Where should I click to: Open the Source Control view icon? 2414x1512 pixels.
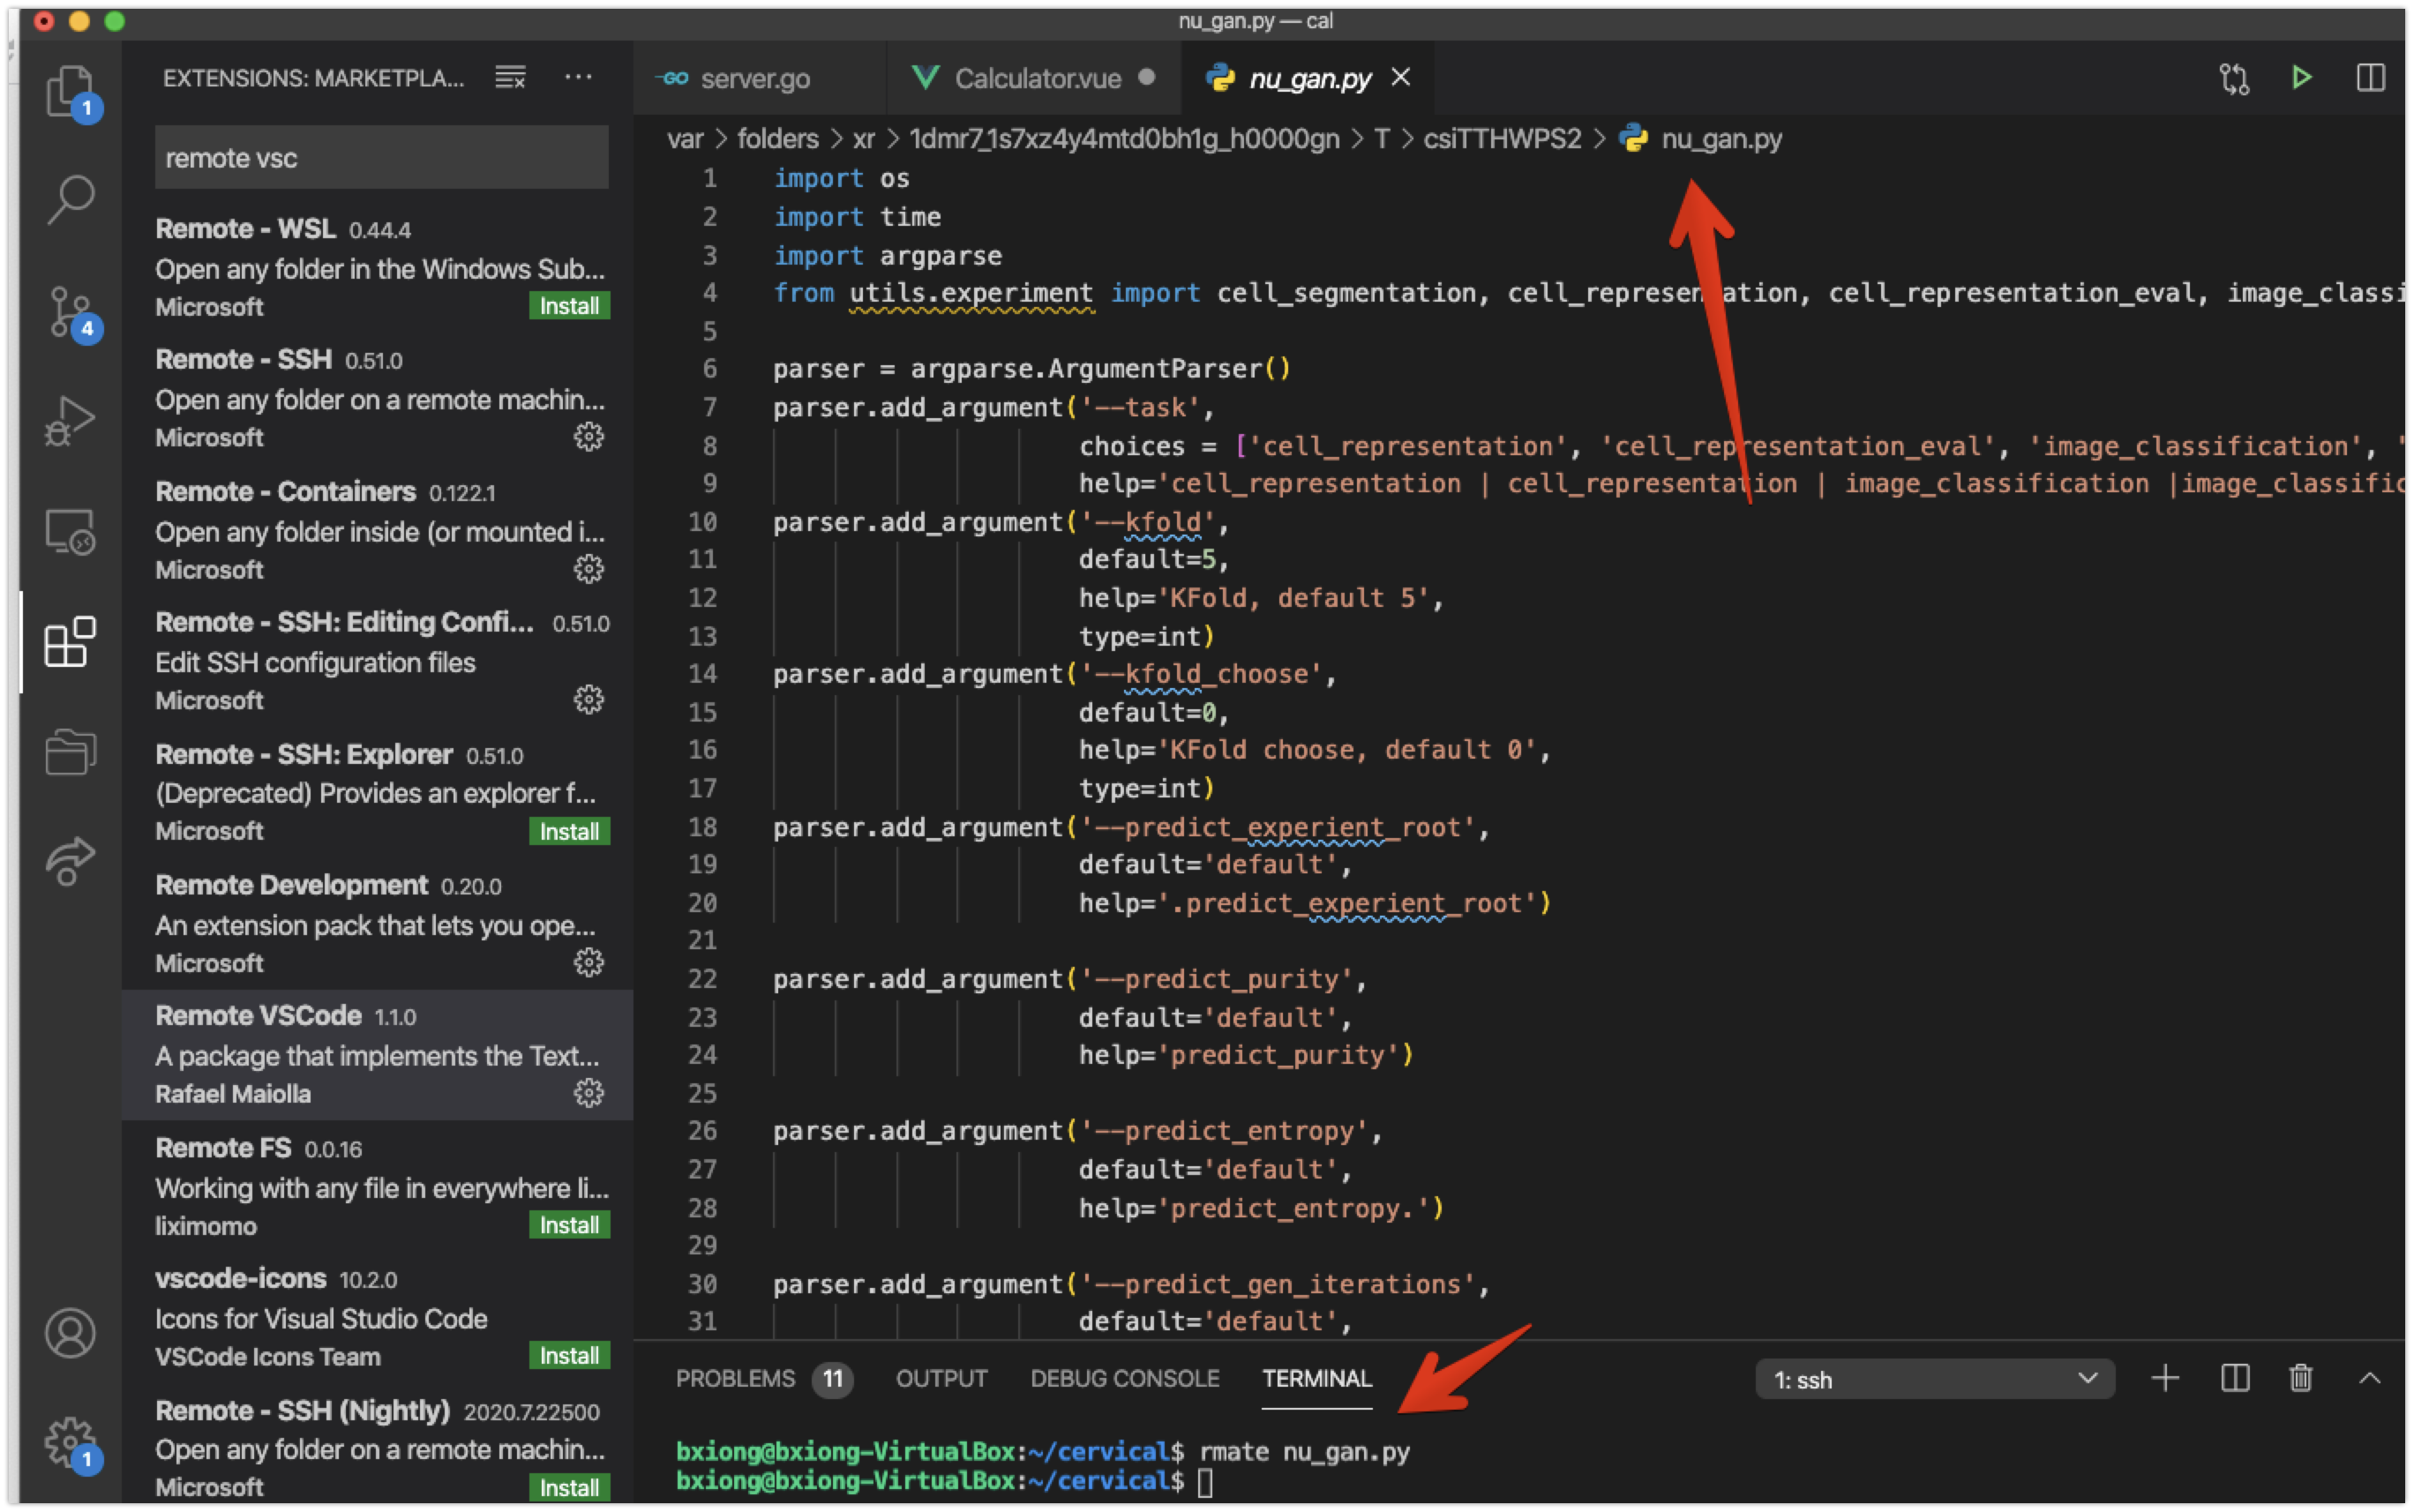click(70, 311)
